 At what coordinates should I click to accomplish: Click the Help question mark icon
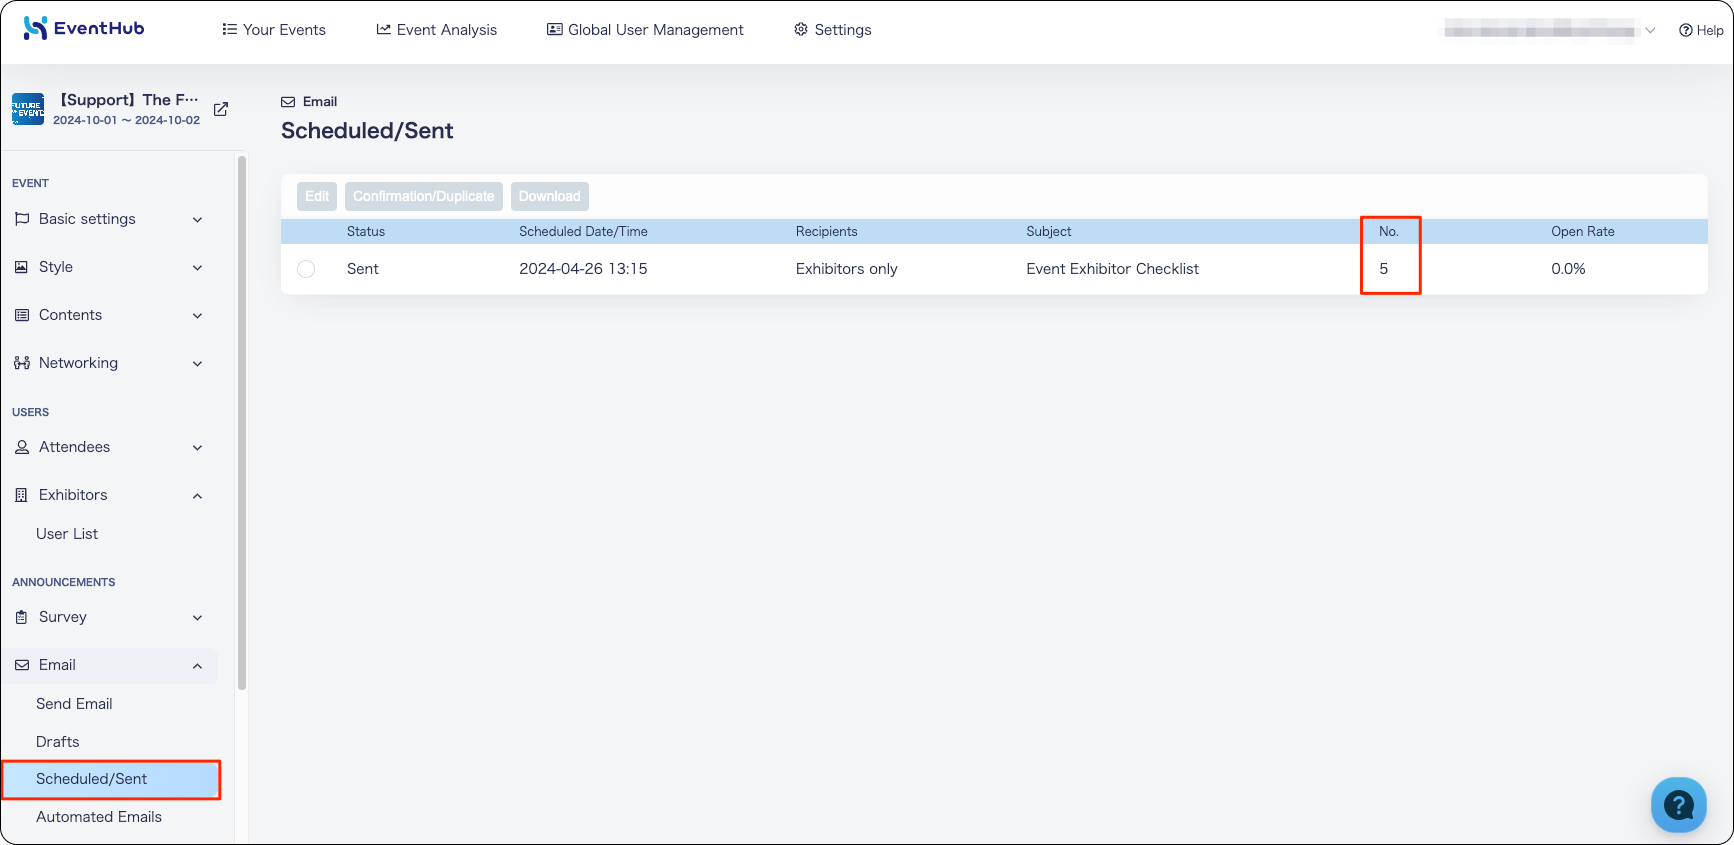click(x=1685, y=30)
